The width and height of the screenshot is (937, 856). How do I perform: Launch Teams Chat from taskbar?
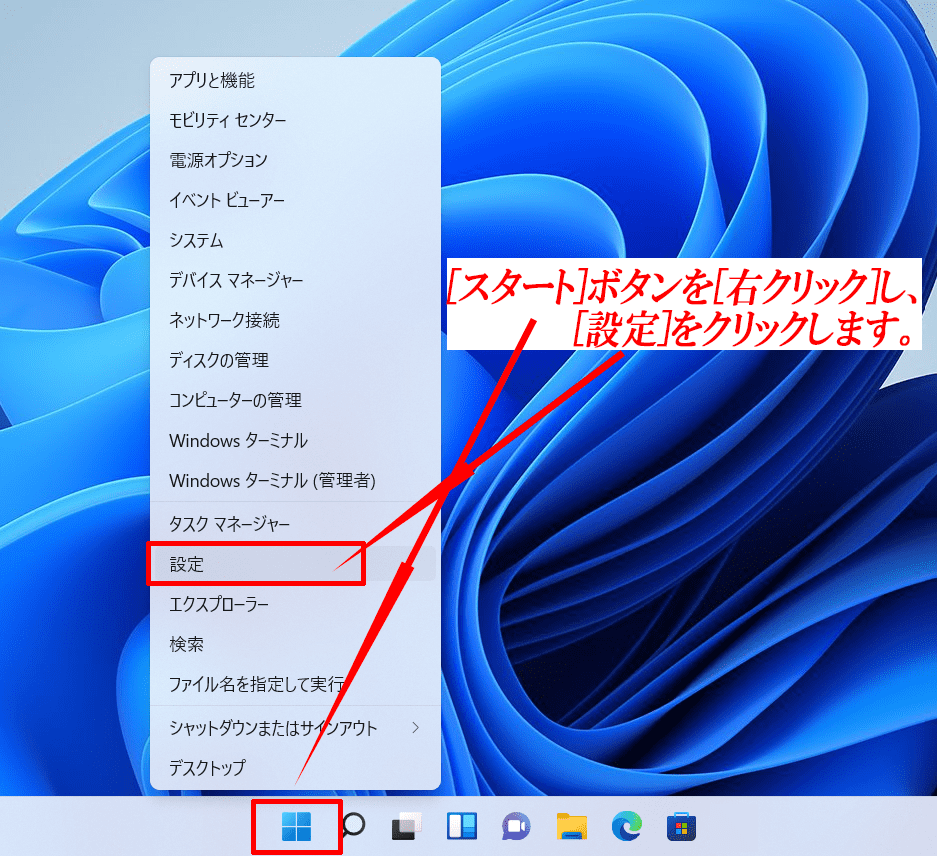(x=516, y=826)
